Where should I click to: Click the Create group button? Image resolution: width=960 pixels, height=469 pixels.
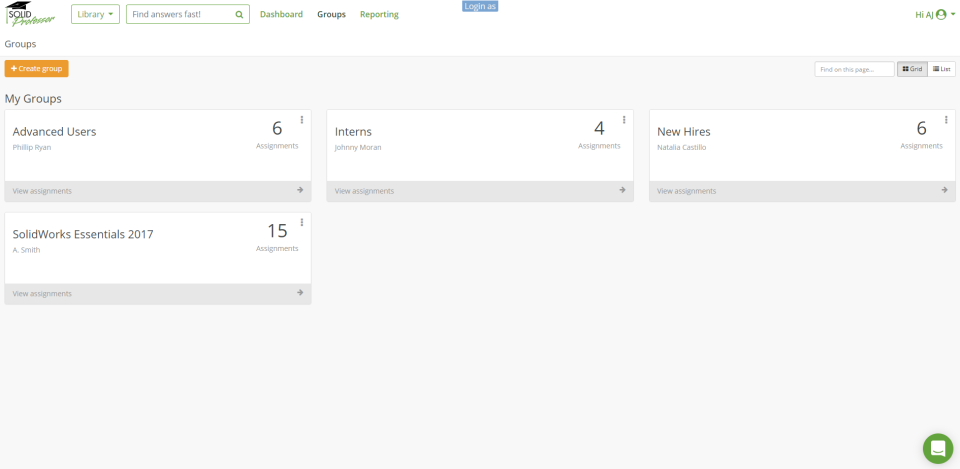pyautogui.click(x=37, y=69)
